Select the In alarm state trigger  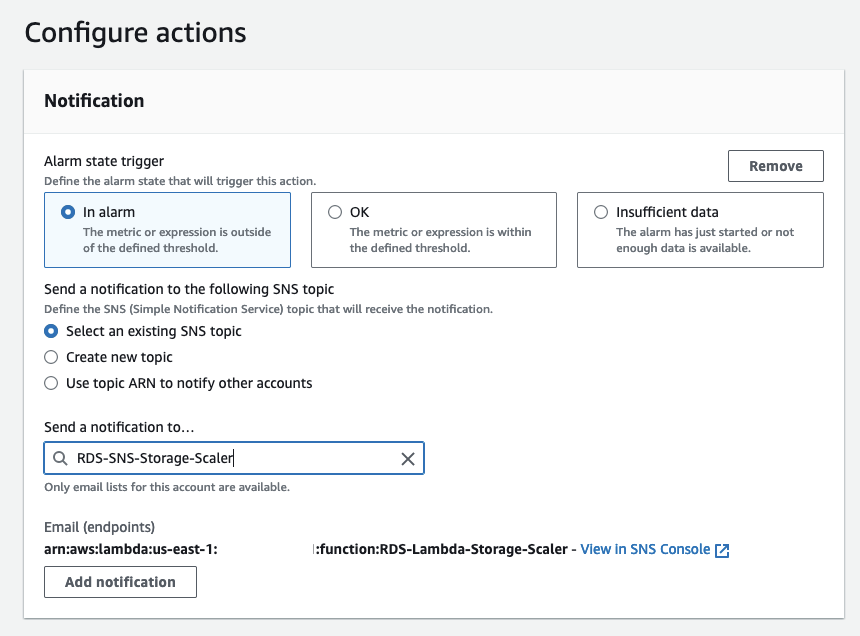(x=68, y=212)
